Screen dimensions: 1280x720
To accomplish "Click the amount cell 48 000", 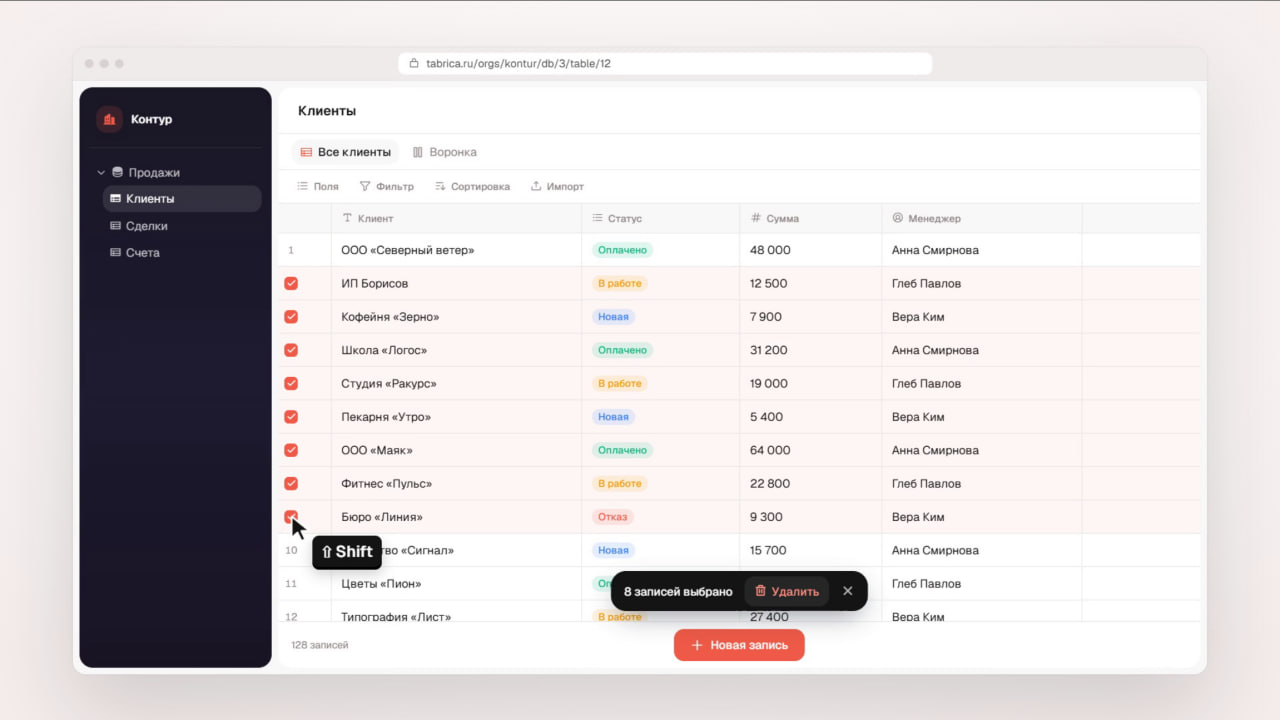I will coord(811,250).
